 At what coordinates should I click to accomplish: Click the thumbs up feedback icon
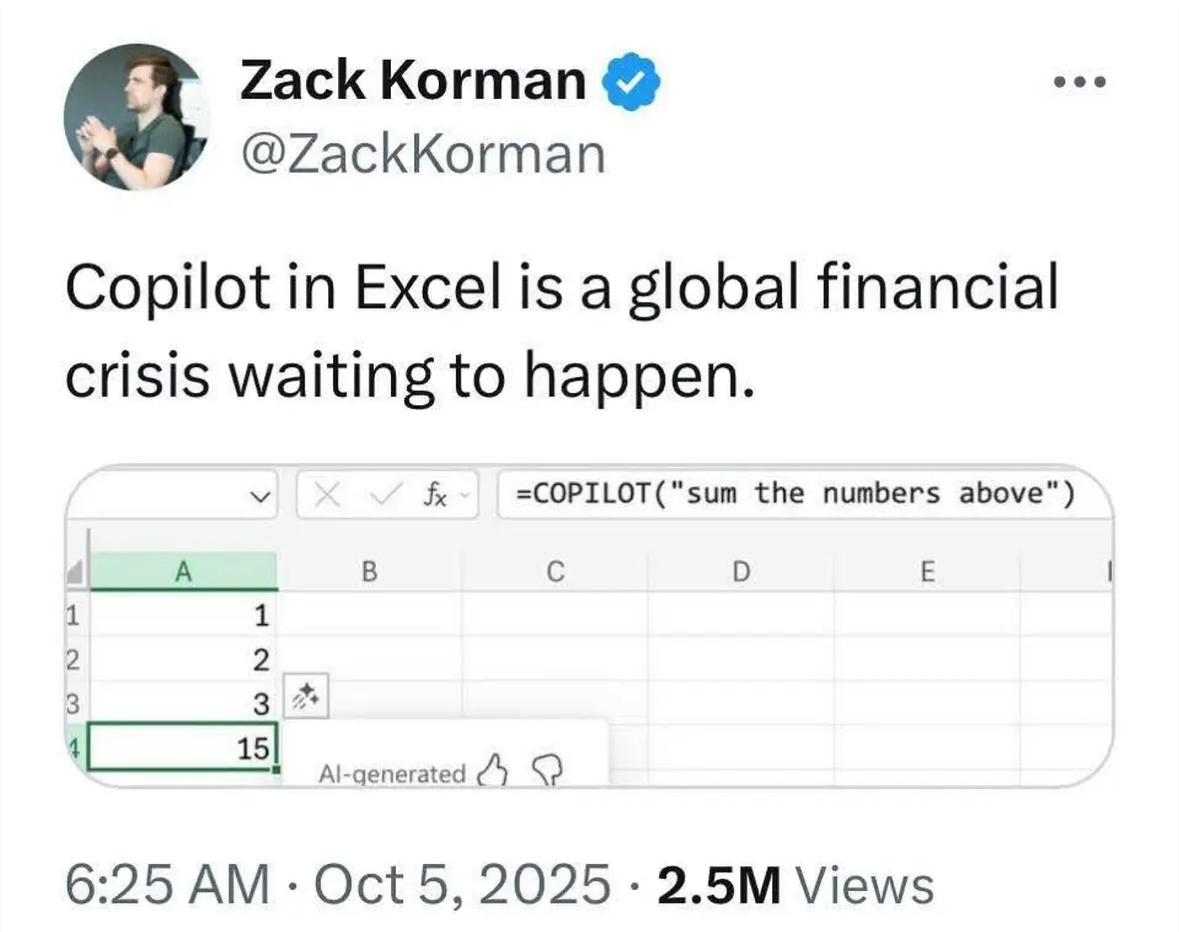495,771
